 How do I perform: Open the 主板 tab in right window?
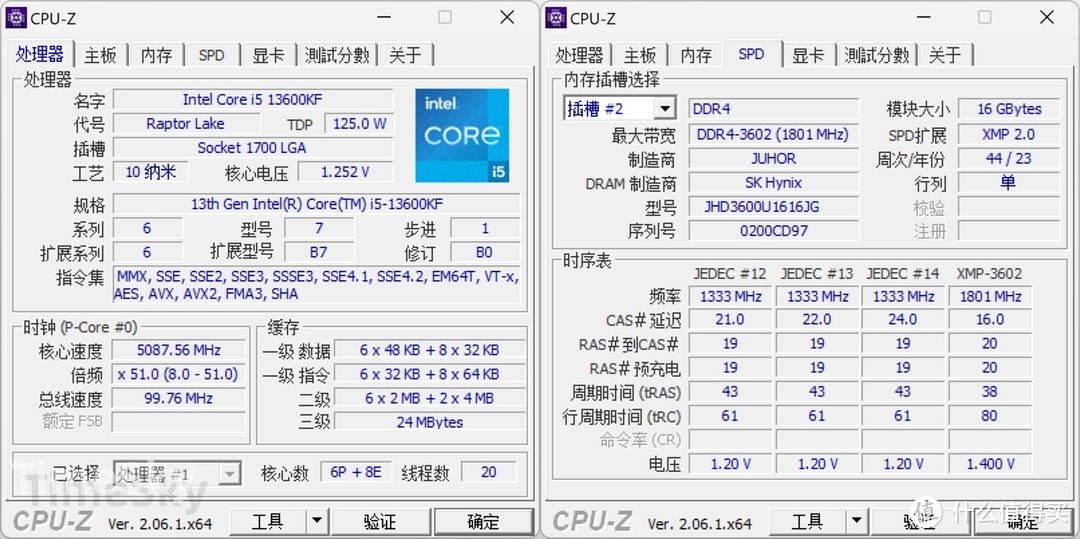(x=640, y=55)
